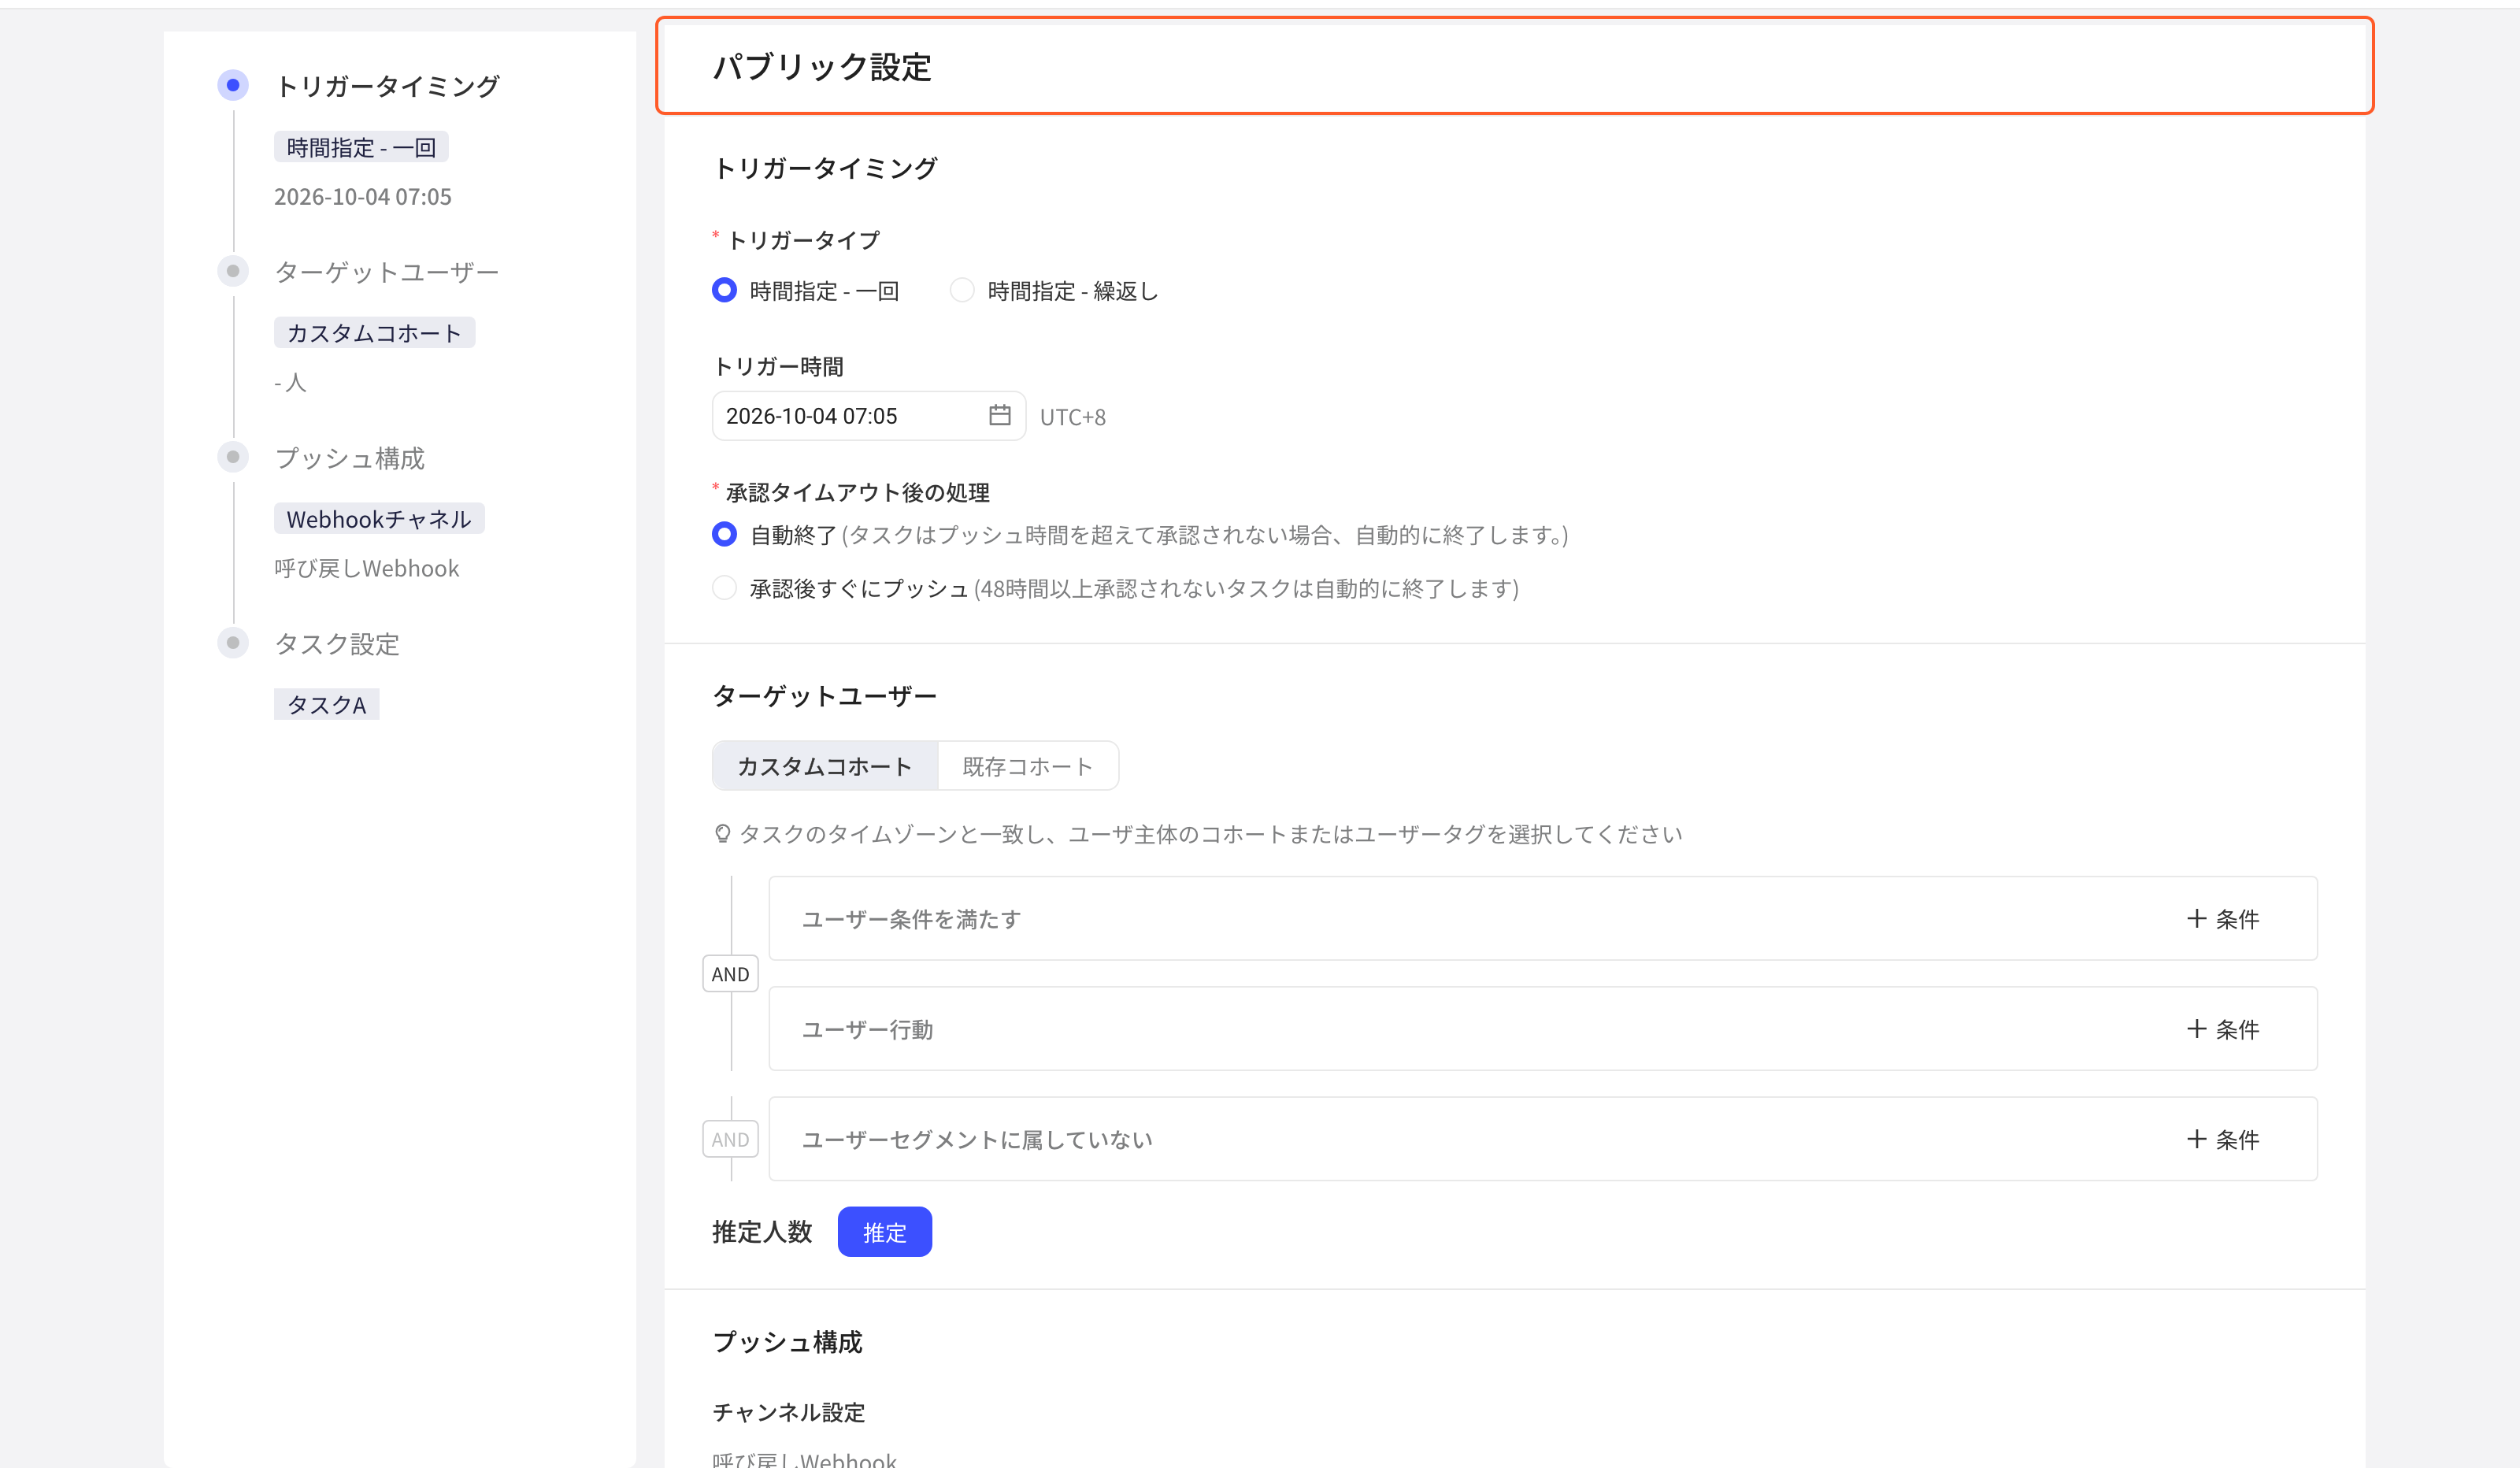The width and height of the screenshot is (2520, 1468).
Task: Select 時間指定 - 繰返し radio button
Action: pos(962,290)
